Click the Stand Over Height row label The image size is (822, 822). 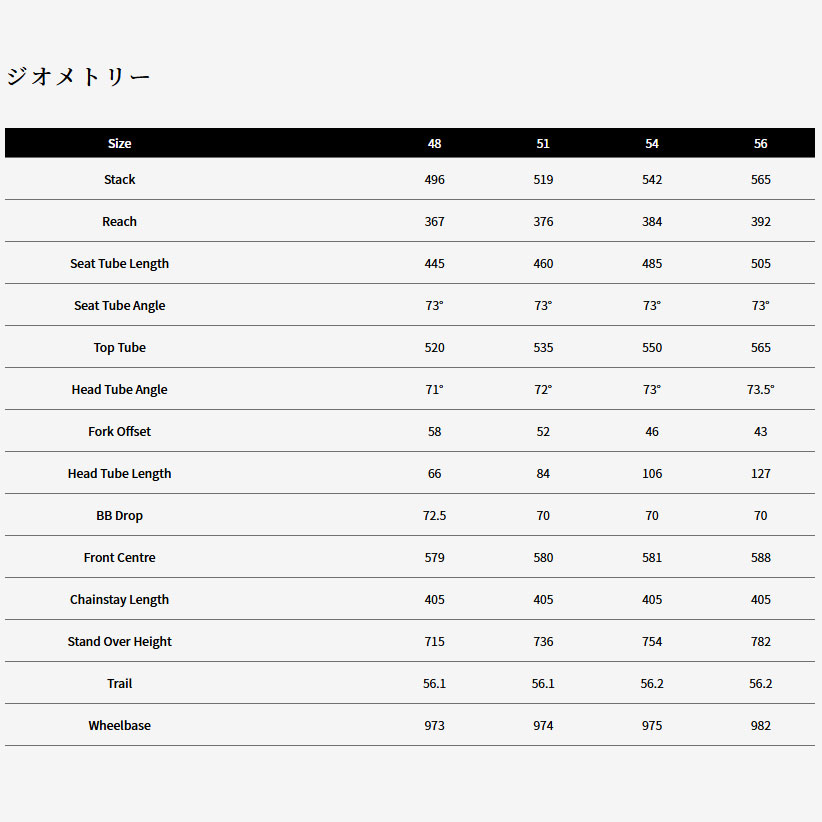point(120,642)
